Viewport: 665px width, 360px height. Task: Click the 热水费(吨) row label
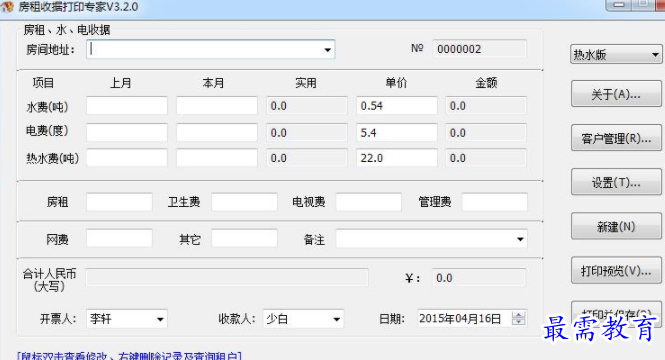[x=53, y=158]
